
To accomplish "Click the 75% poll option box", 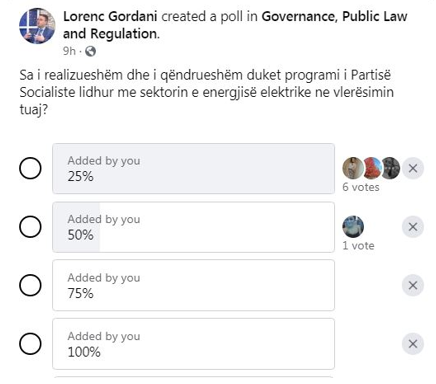I will (193, 285).
